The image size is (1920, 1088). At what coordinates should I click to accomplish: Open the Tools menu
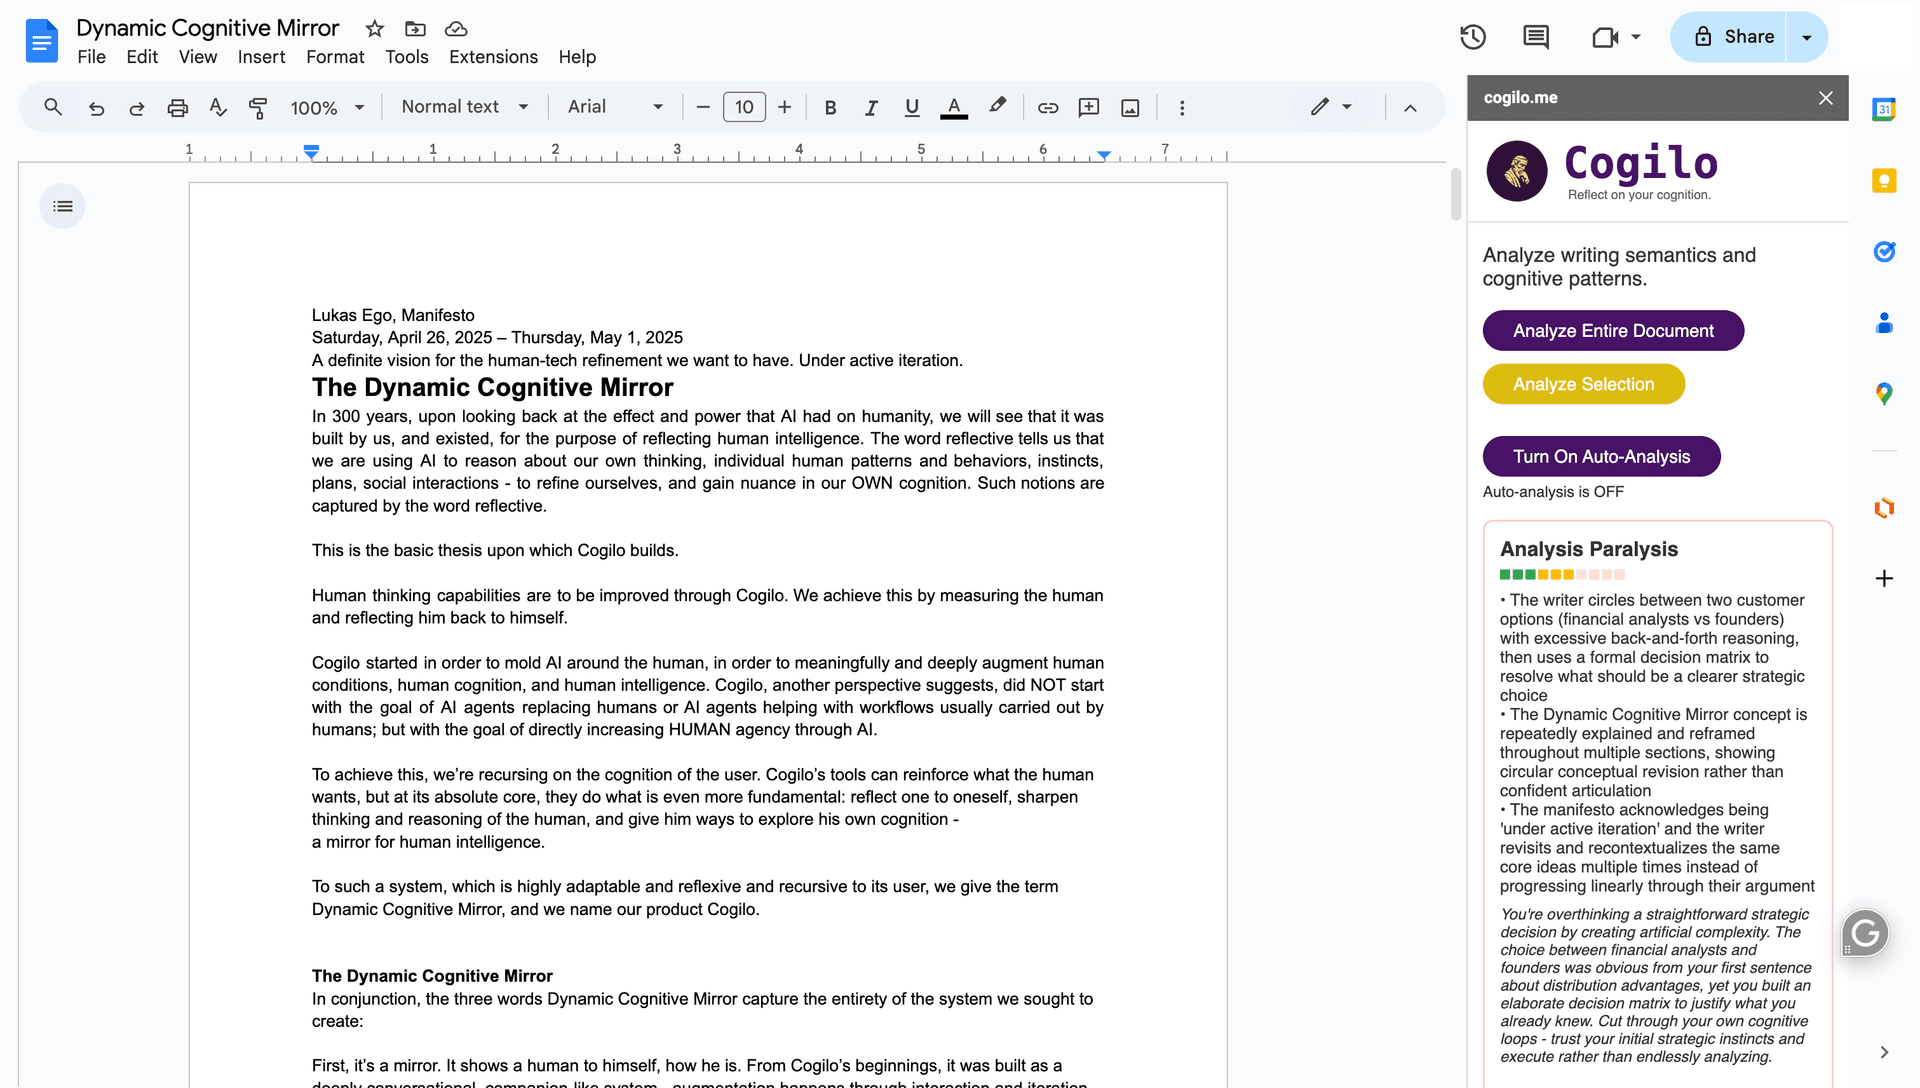[x=407, y=57]
